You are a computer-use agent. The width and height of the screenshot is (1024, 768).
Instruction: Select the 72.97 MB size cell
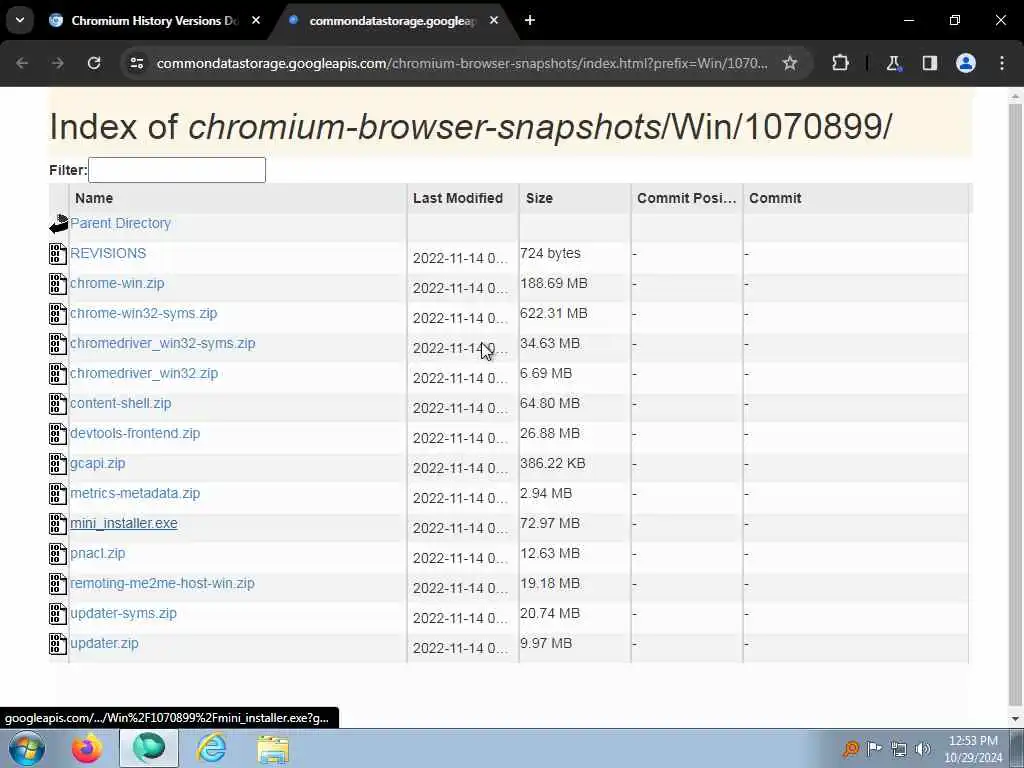[x=550, y=524]
